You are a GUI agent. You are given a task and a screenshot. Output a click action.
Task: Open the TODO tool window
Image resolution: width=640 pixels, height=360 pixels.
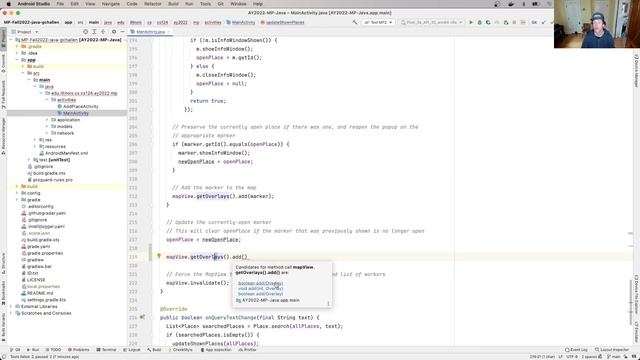tap(53, 350)
